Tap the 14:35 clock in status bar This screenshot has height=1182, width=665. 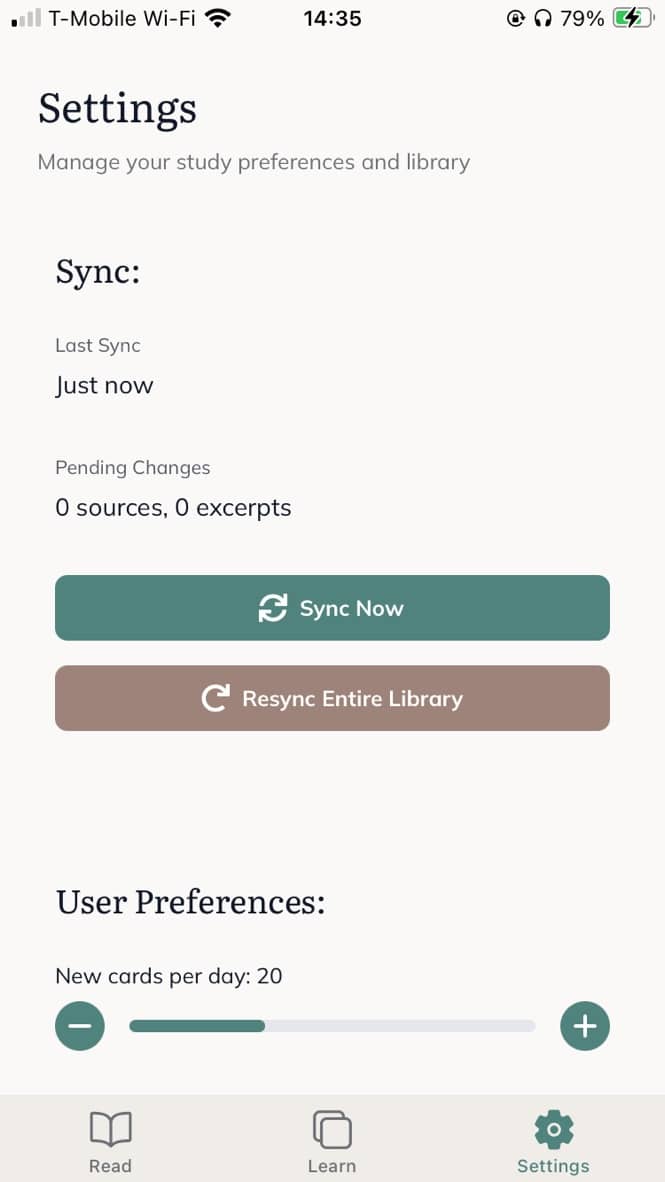tap(333, 18)
